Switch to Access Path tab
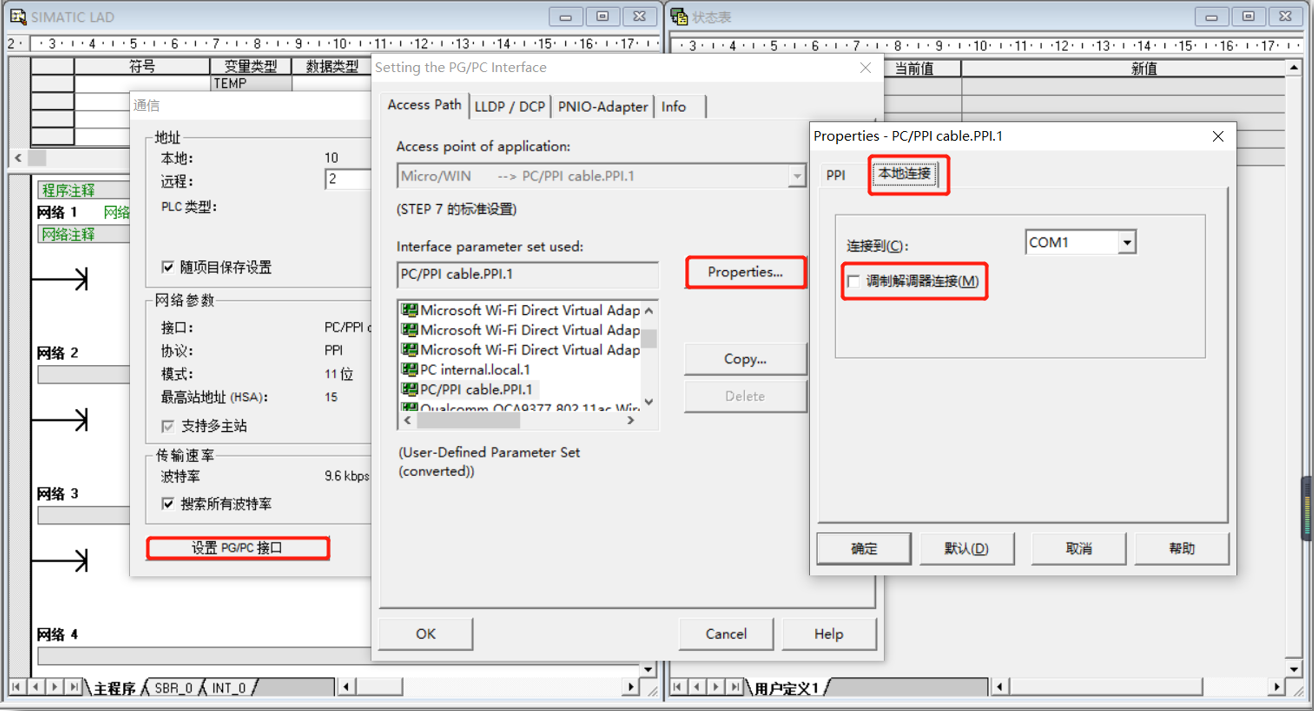The height and width of the screenshot is (711, 1314). coord(424,105)
